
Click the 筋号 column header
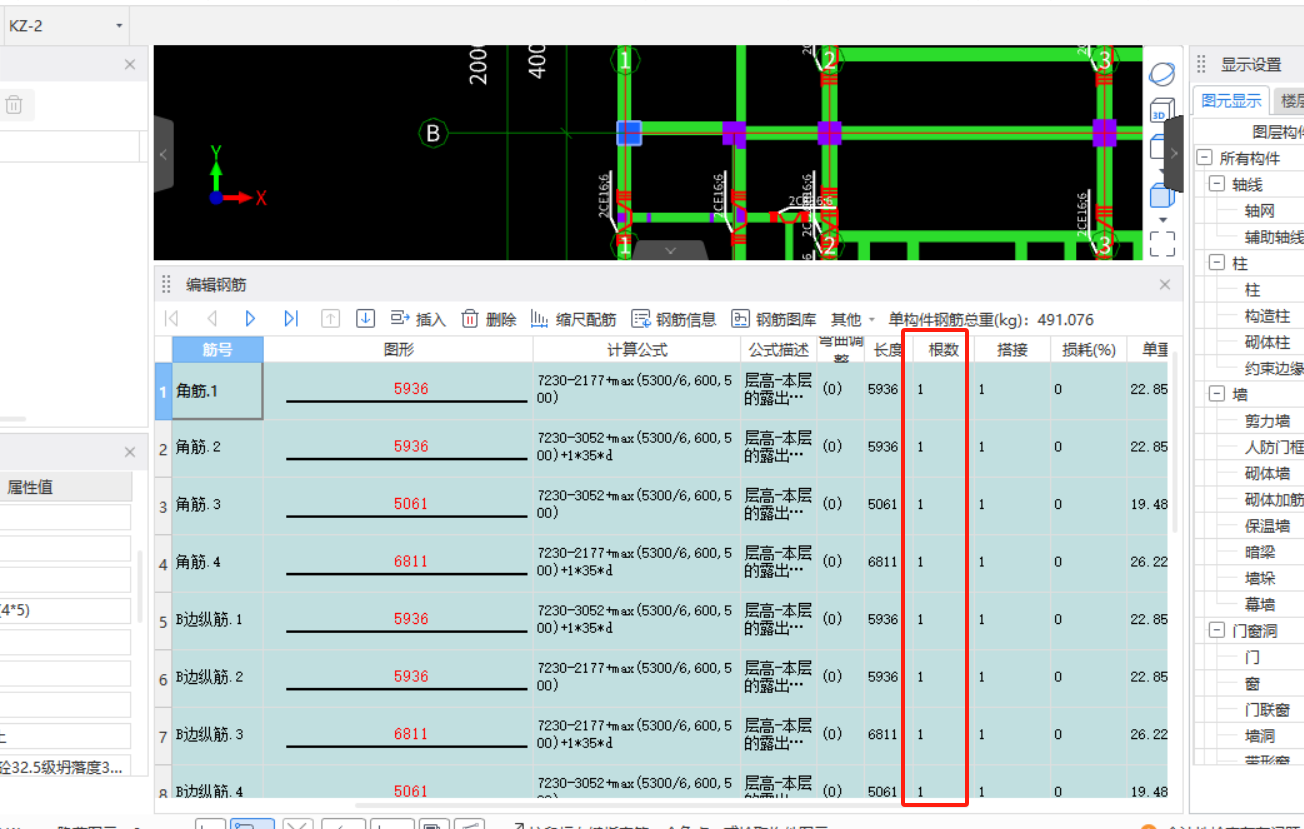218,349
